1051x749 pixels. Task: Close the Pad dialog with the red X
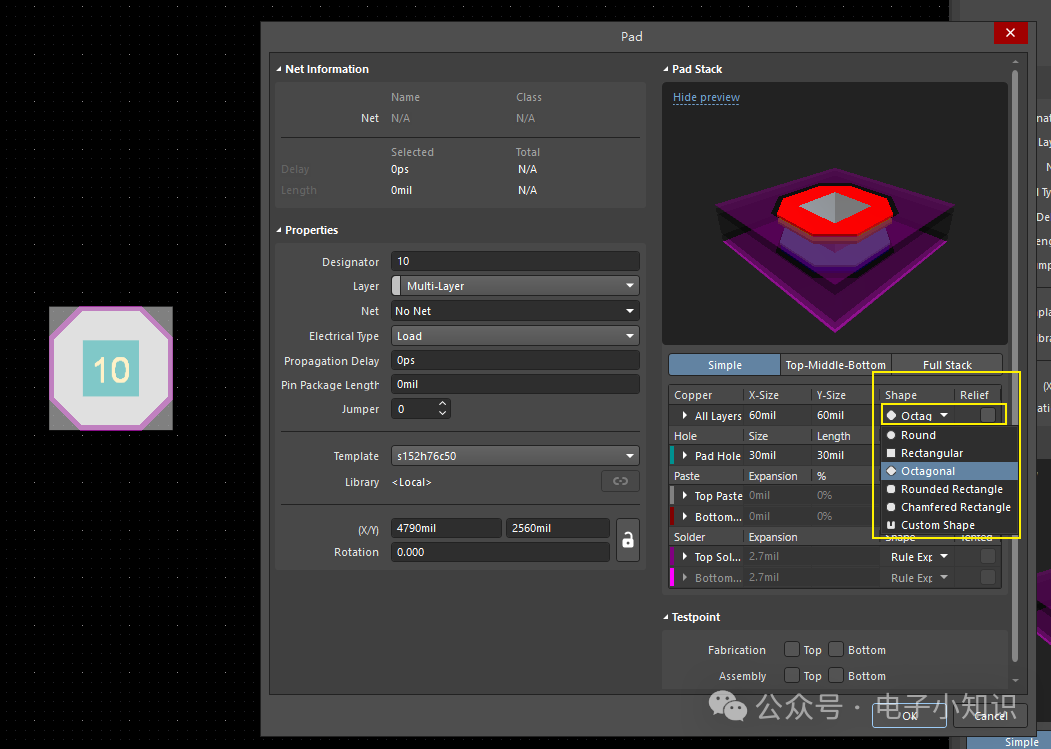tap(1010, 33)
